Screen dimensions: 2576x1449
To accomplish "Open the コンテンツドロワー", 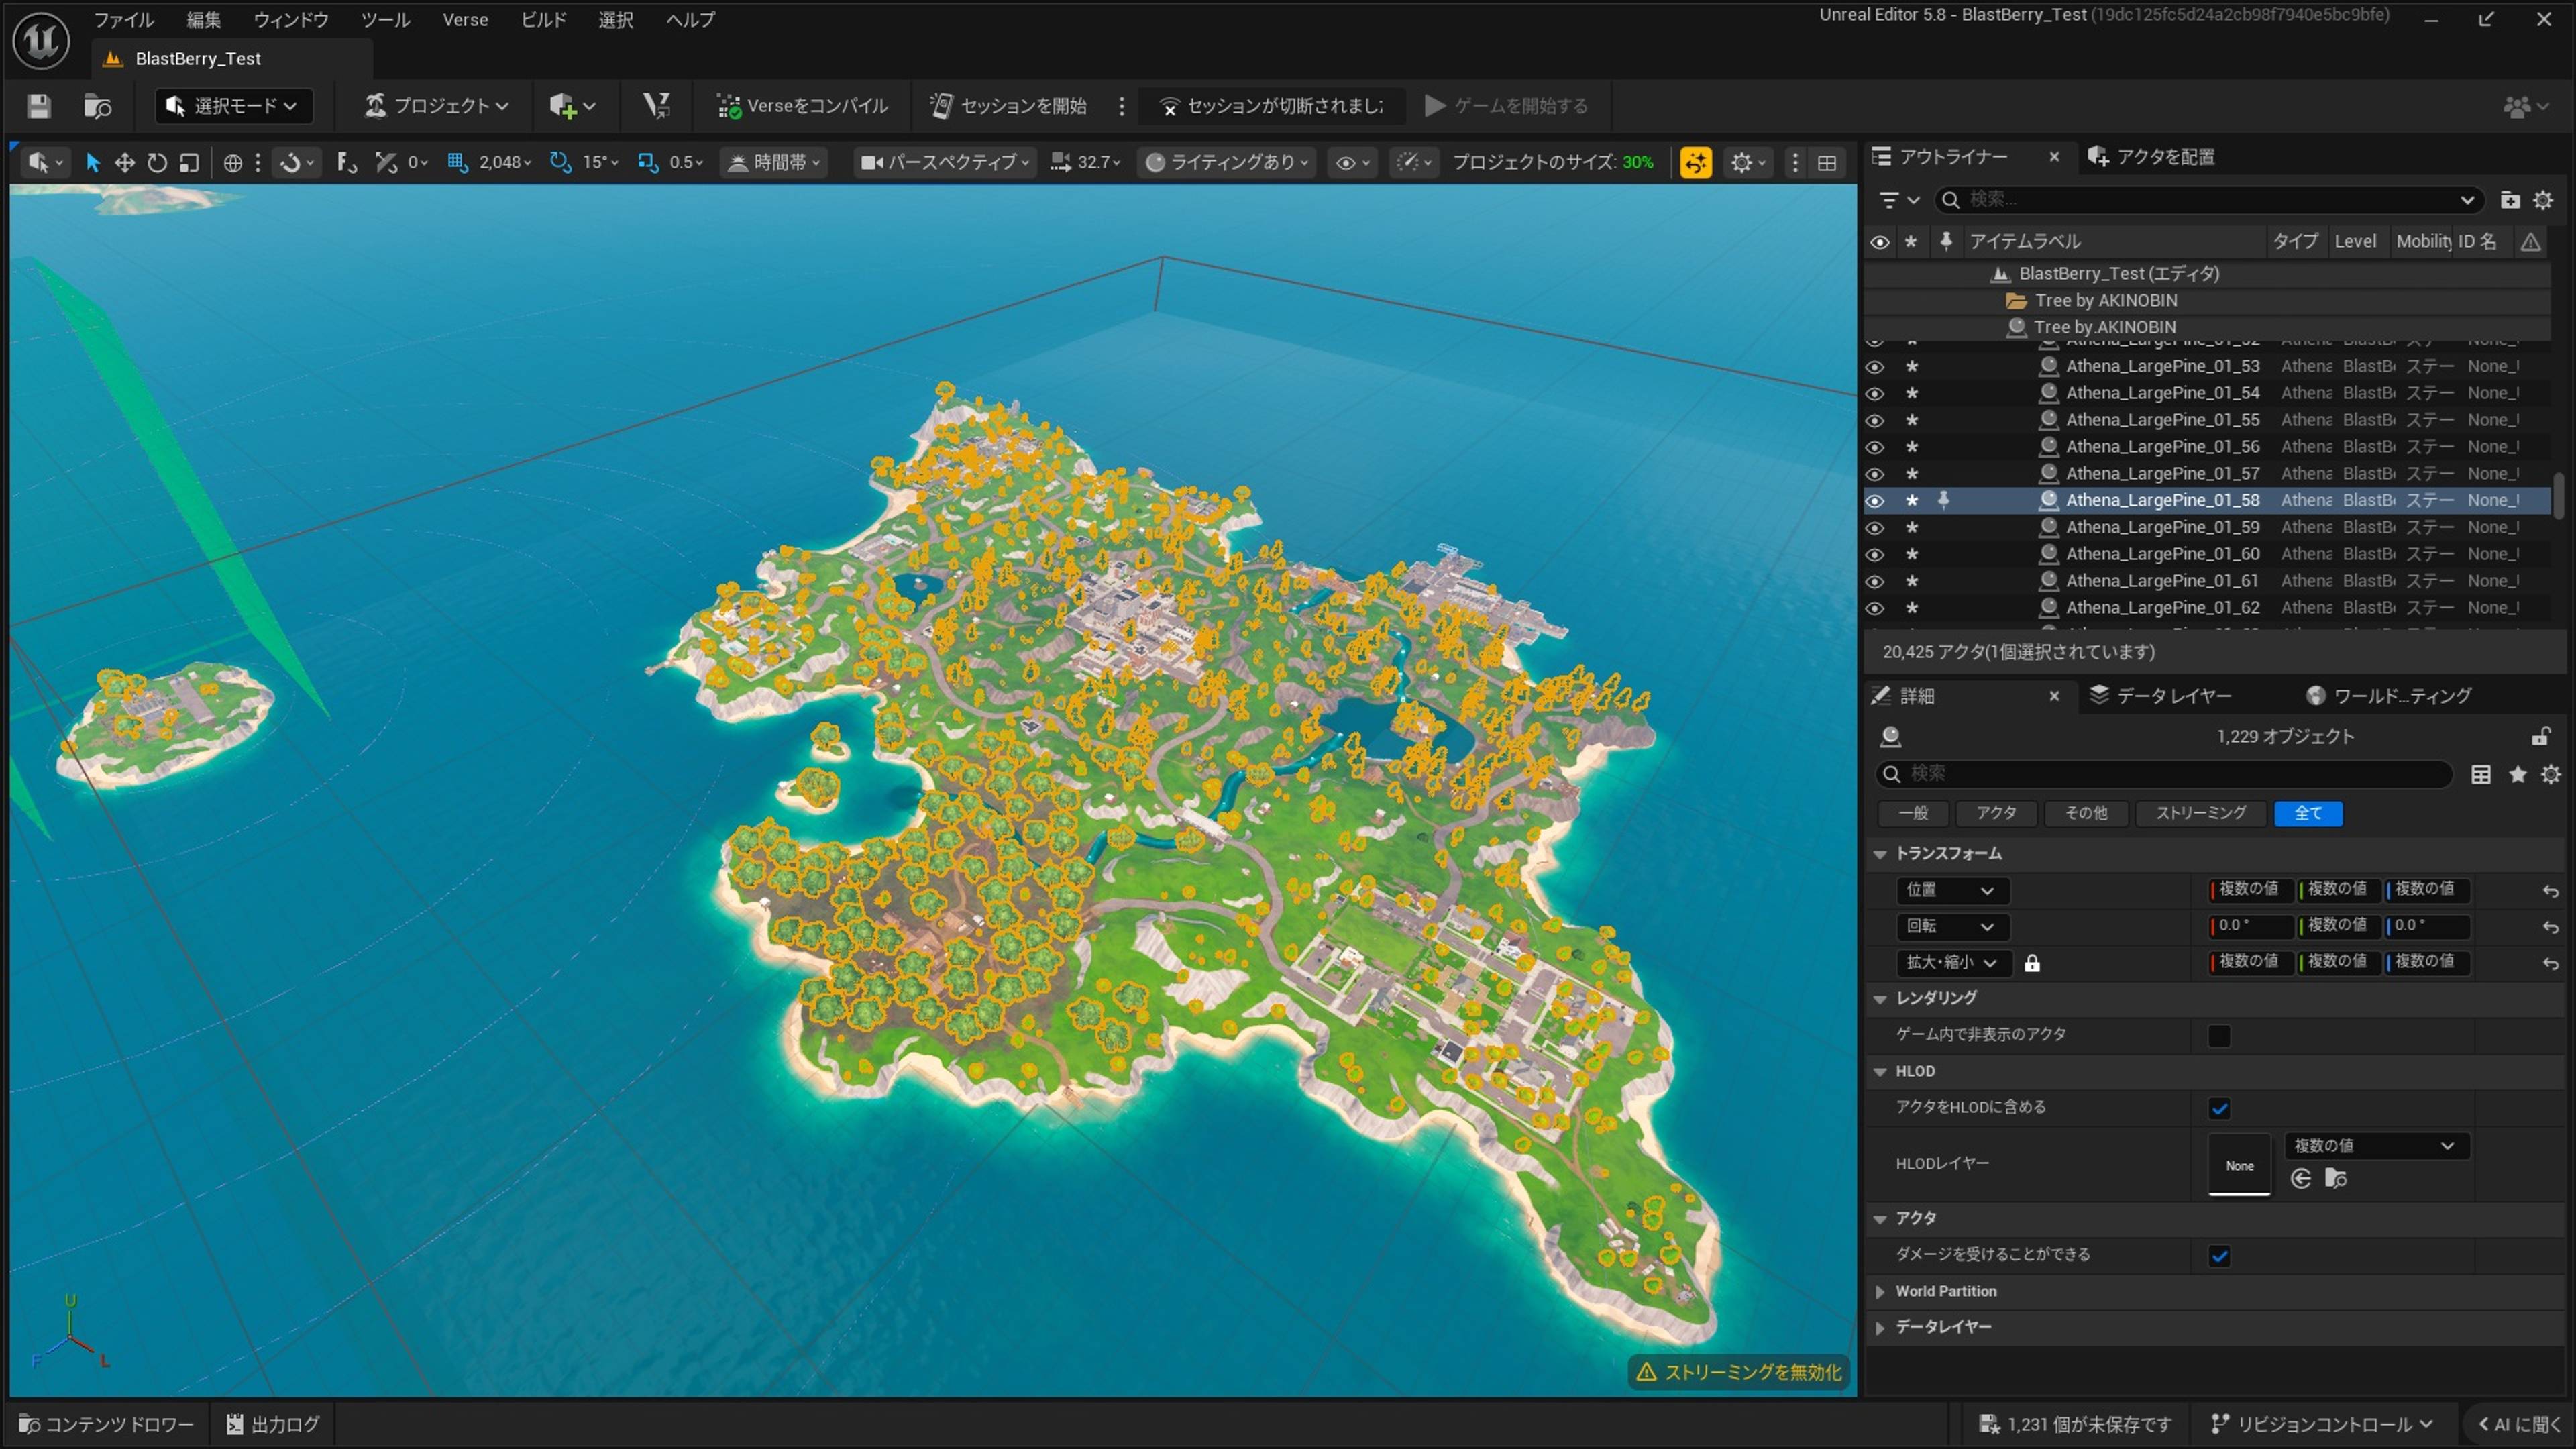I will (106, 1424).
